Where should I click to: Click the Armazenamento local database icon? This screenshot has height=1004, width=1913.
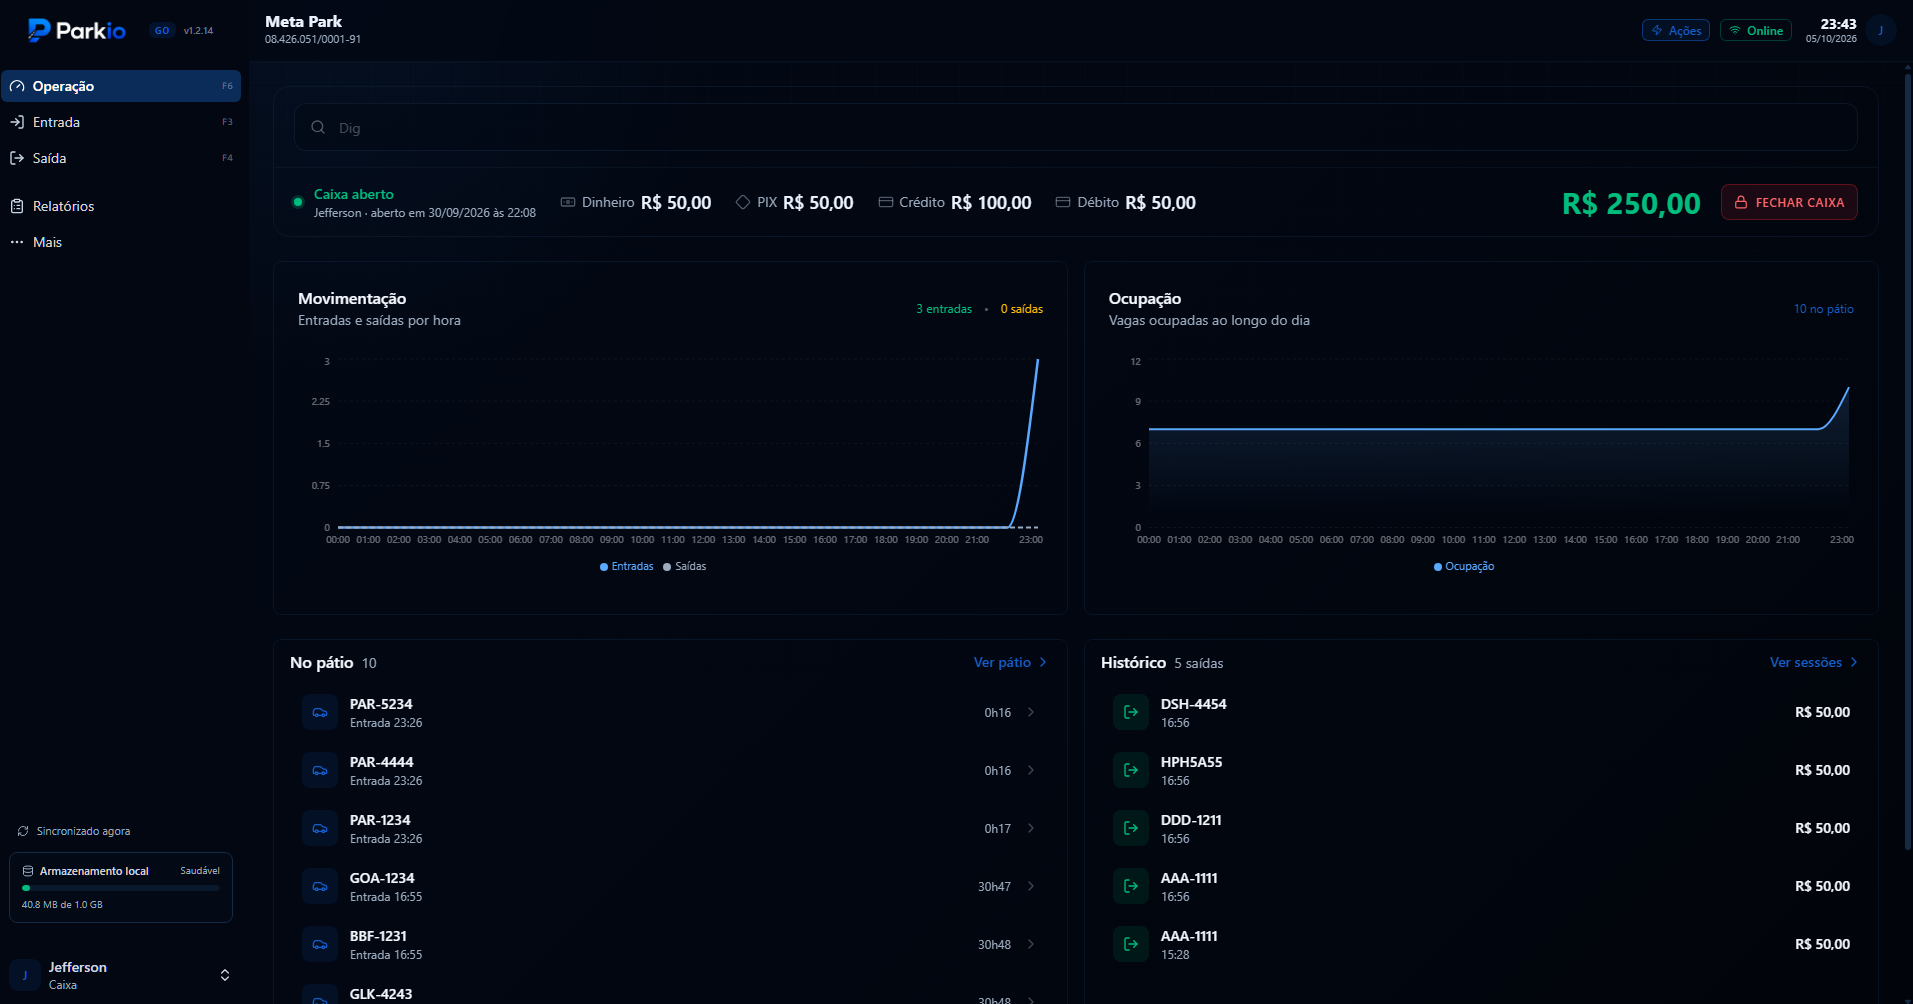[x=28, y=871]
